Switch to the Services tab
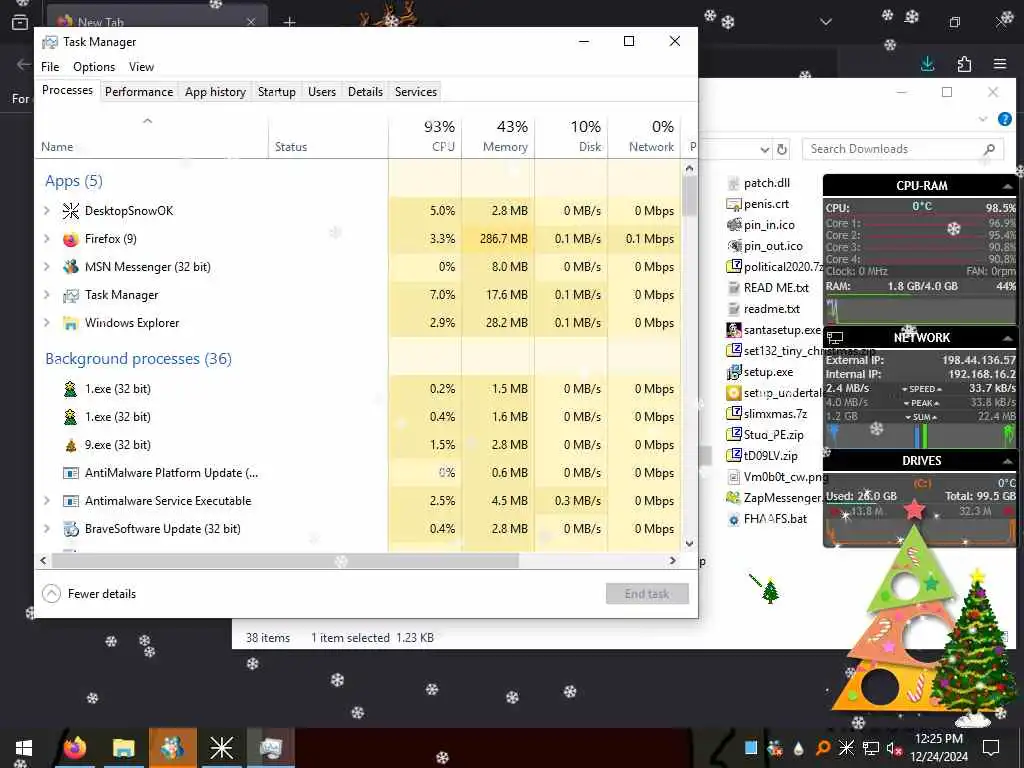 pos(416,92)
